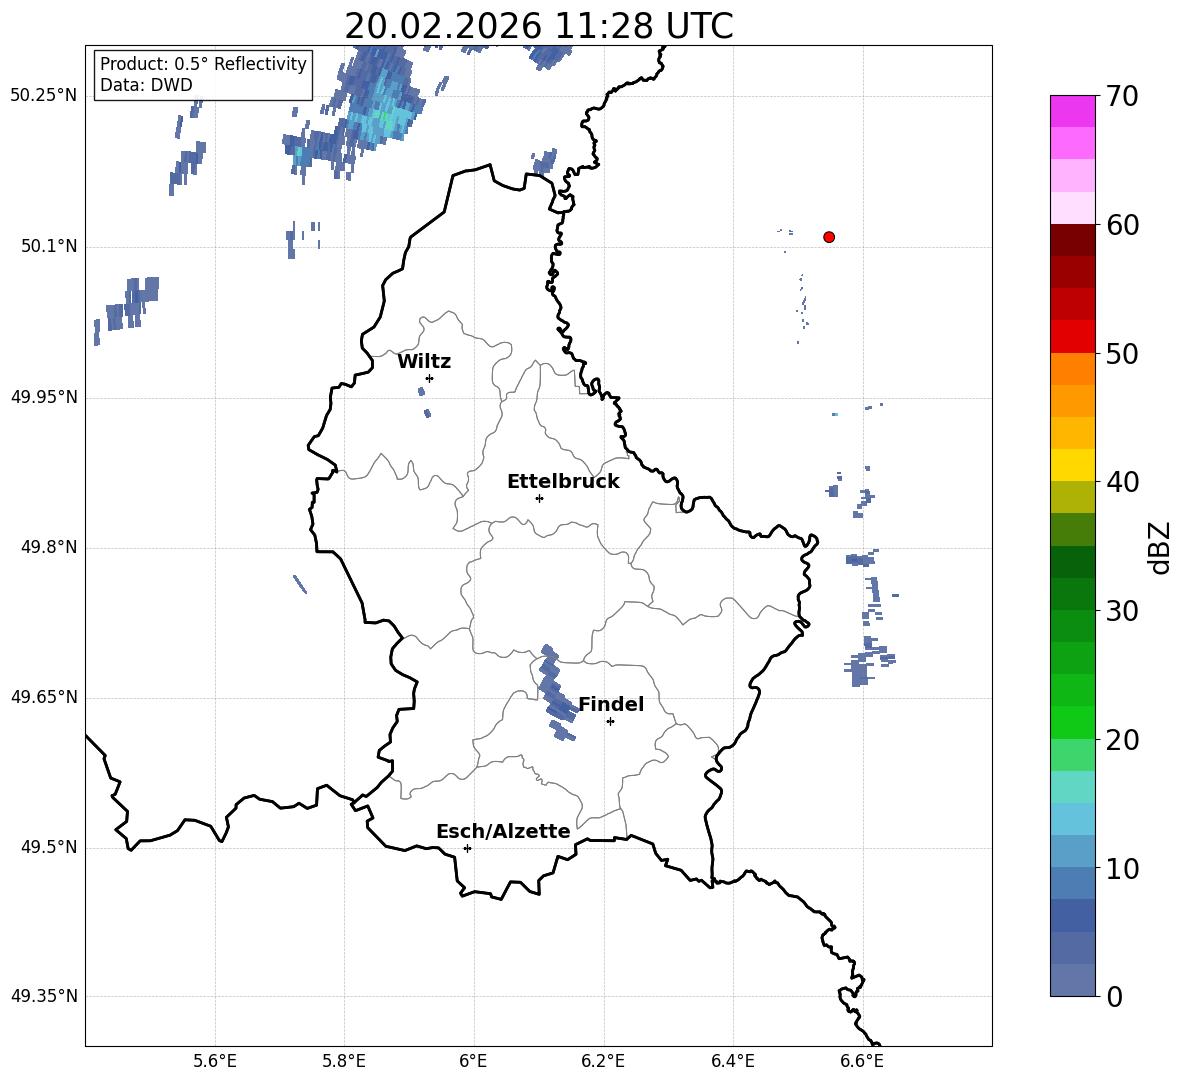1184x1081 pixels.
Task: Click the 5.8°E longitude label
Action: tap(344, 1061)
